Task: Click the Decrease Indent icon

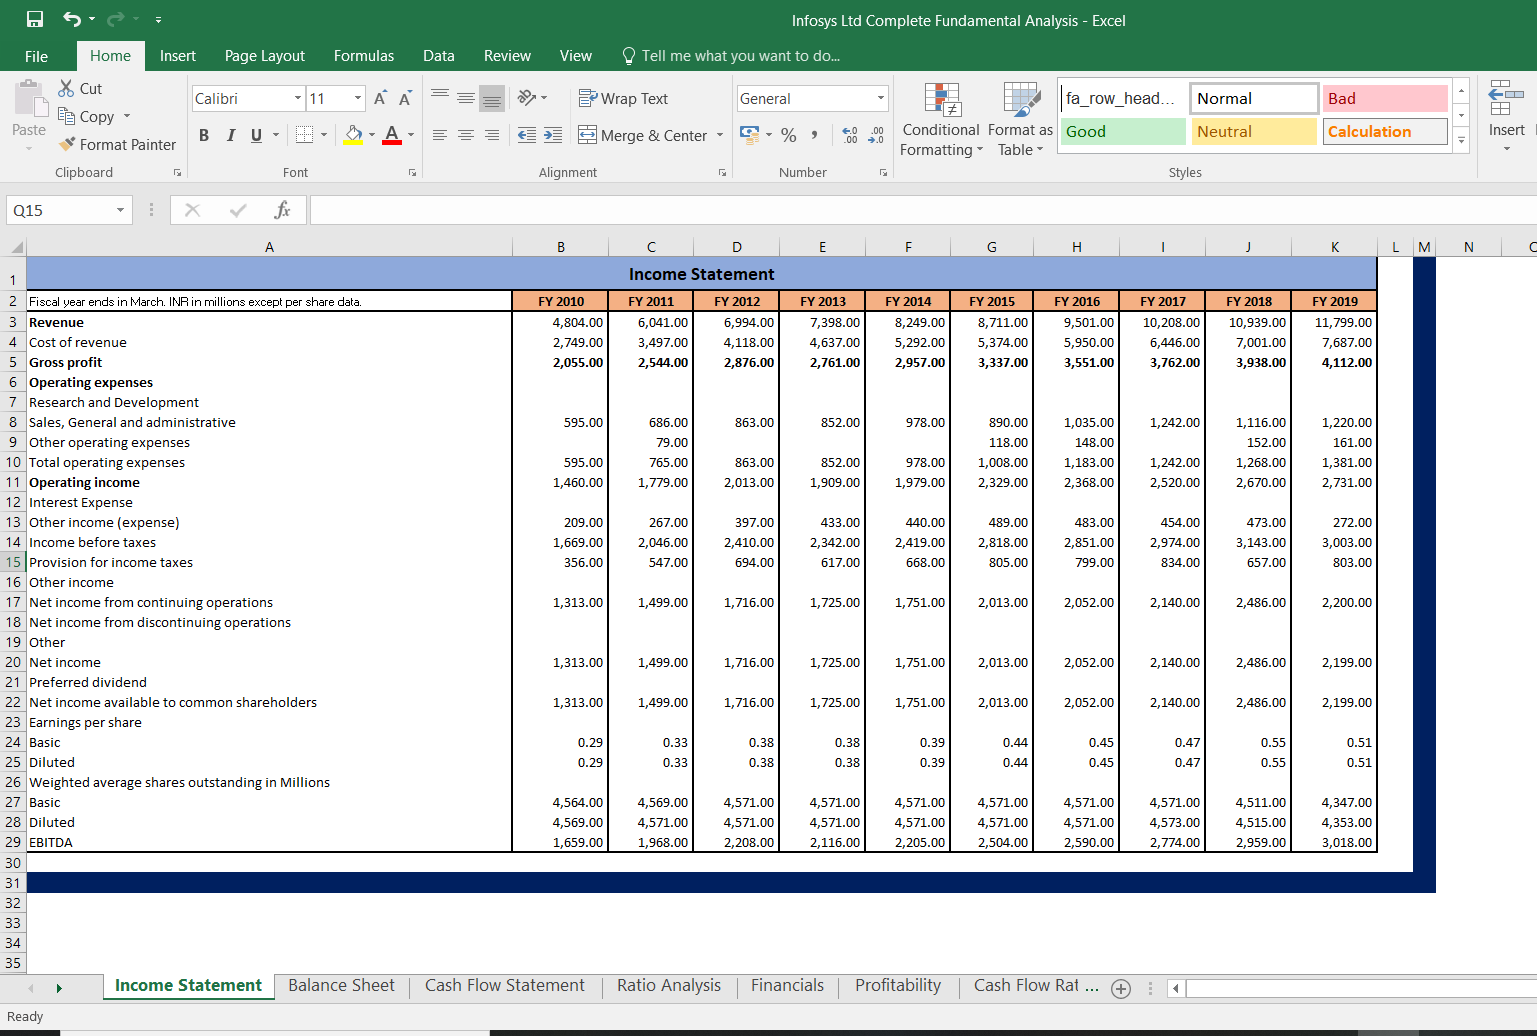Action: coord(526,135)
